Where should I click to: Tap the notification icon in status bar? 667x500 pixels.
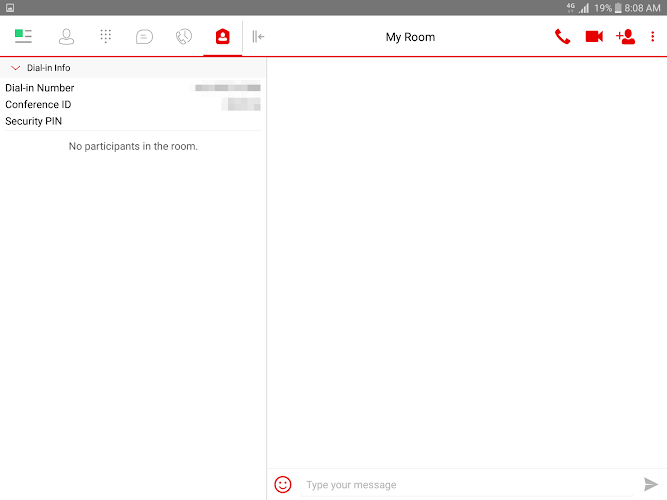tap(10, 8)
